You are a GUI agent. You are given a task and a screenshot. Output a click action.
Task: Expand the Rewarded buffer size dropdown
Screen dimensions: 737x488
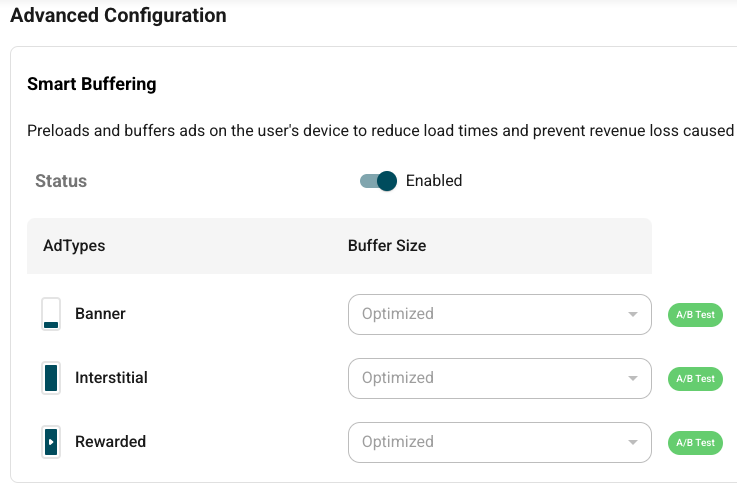499,442
